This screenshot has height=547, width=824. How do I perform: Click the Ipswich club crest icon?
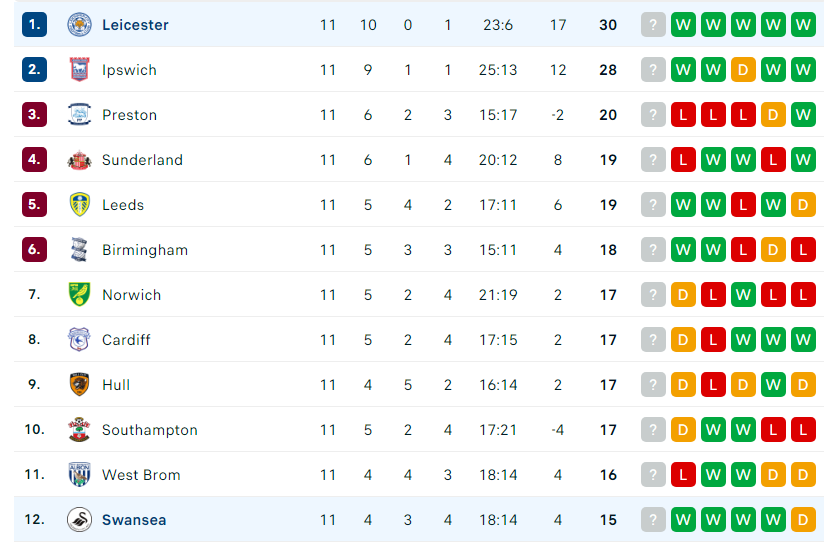pyautogui.click(x=79, y=69)
